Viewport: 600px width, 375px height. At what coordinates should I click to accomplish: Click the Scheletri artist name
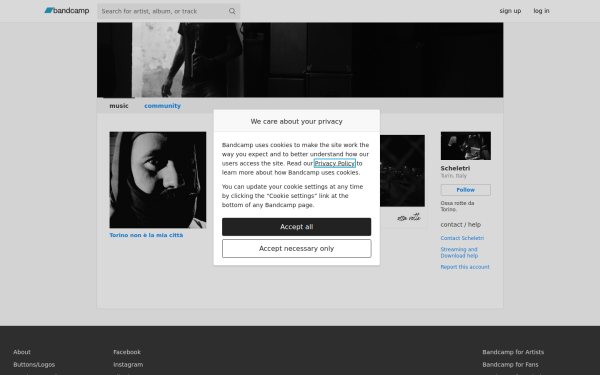[x=455, y=168]
